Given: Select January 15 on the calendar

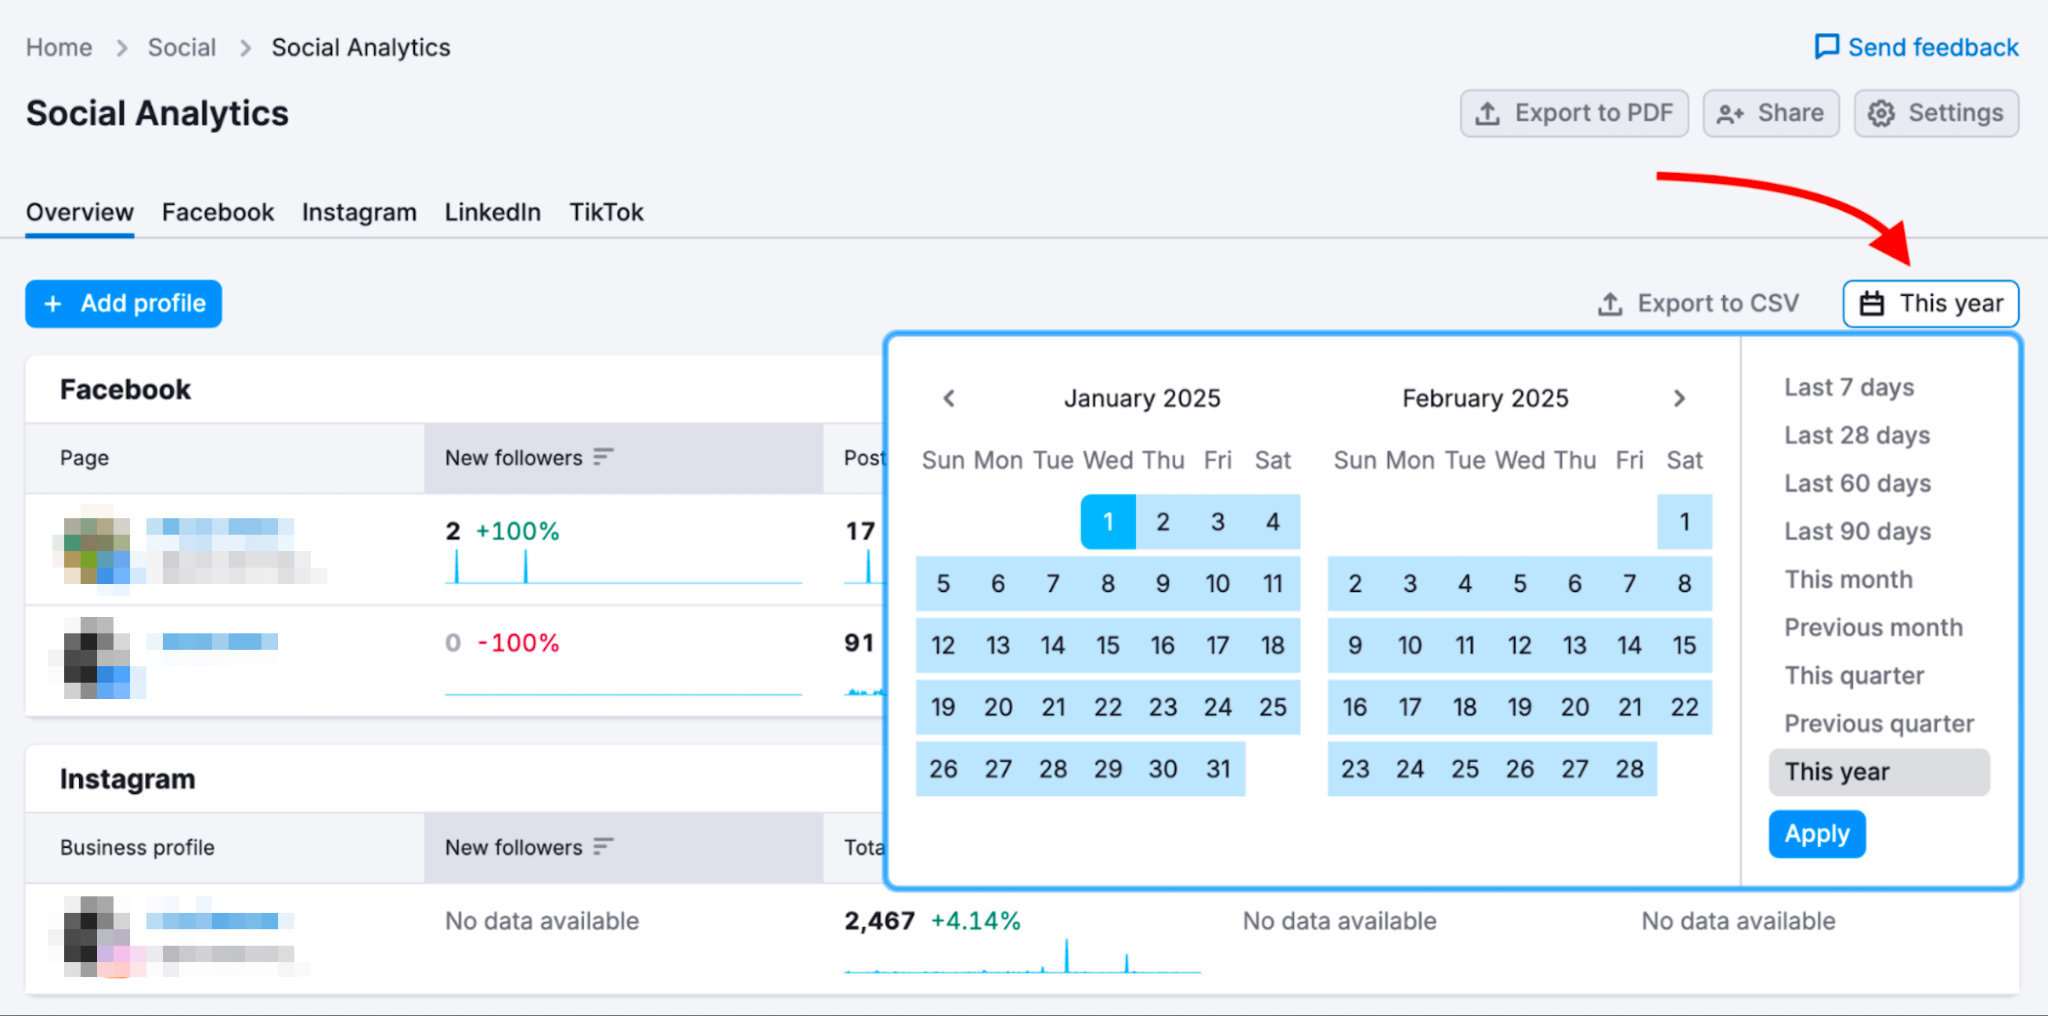Looking at the screenshot, I should pyautogui.click(x=1107, y=645).
